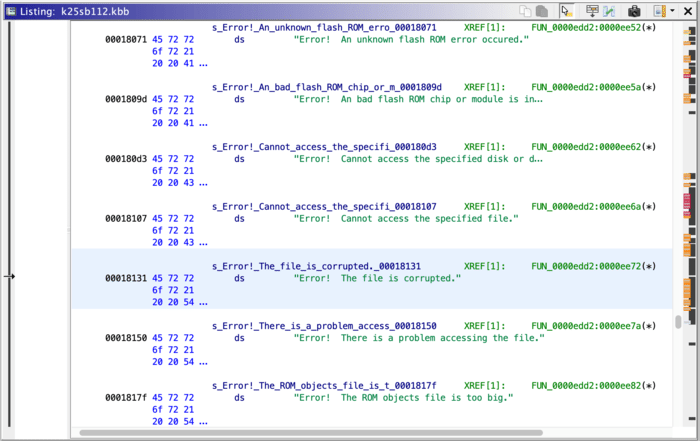This screenshot has height=441, width=700.
Task: Close the Listing panel with the X
Action: (688, 10)
